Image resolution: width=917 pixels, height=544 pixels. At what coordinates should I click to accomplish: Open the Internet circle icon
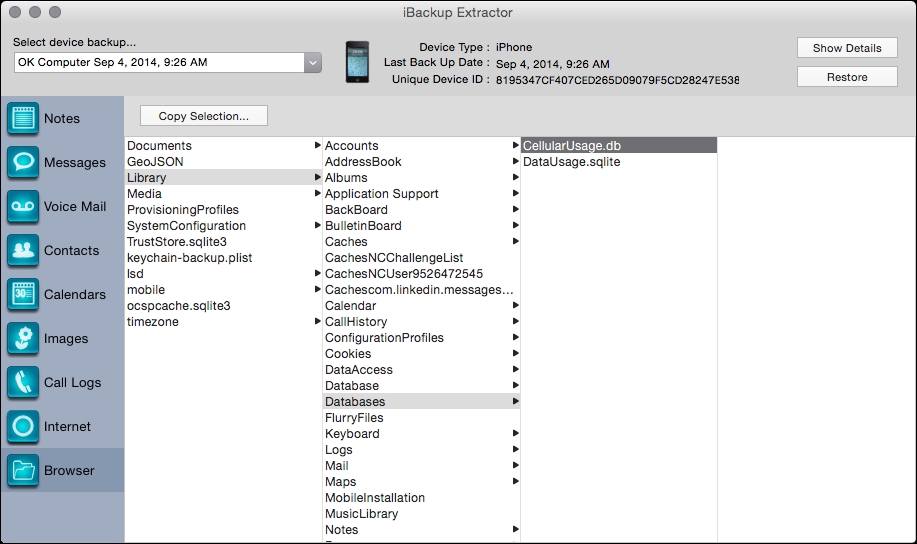coord(23,426)
